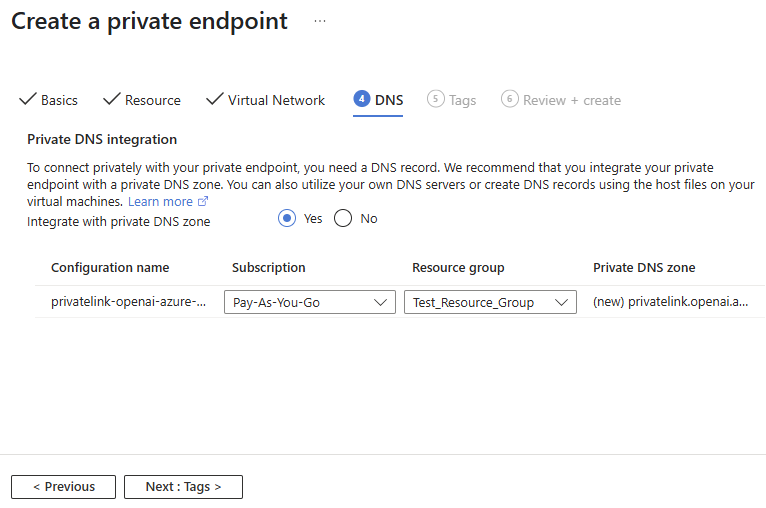The width and height of the screenshot is (766, 508).
Task: Click the external link icon beside Learn more
Action: [203, 202]
